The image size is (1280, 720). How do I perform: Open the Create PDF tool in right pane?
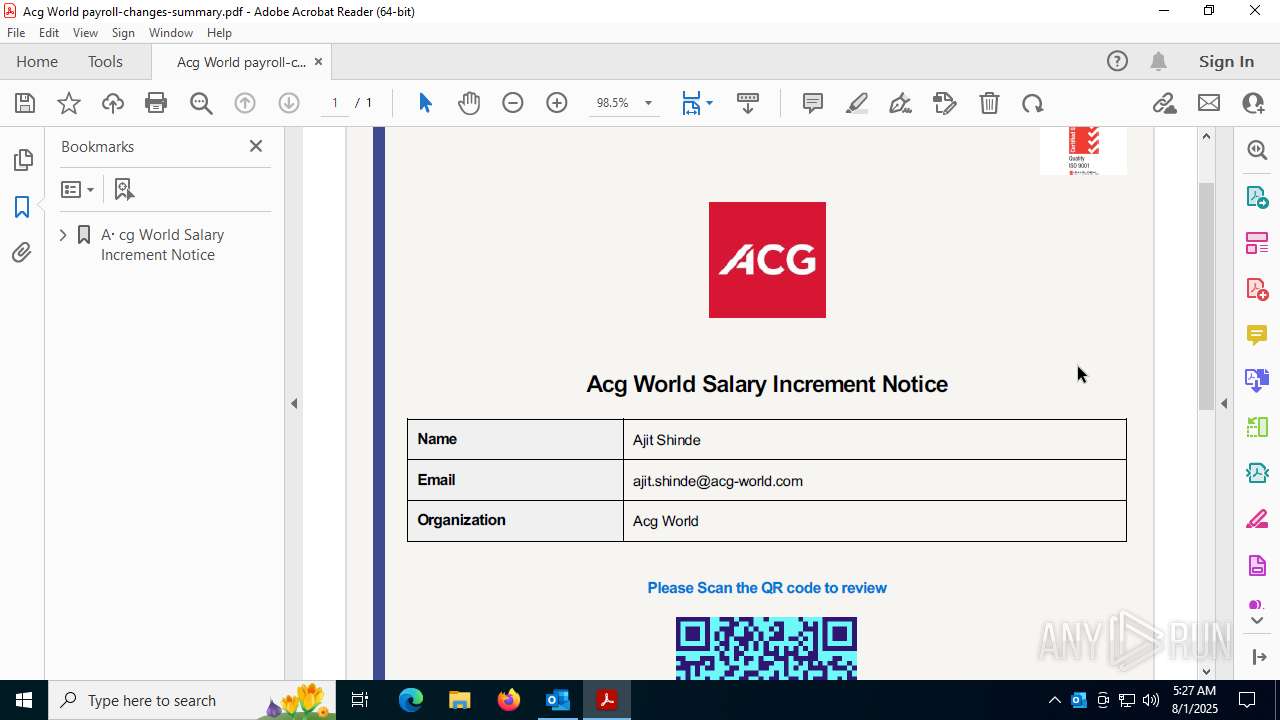pyautogui.click(x=1257, y=289)
